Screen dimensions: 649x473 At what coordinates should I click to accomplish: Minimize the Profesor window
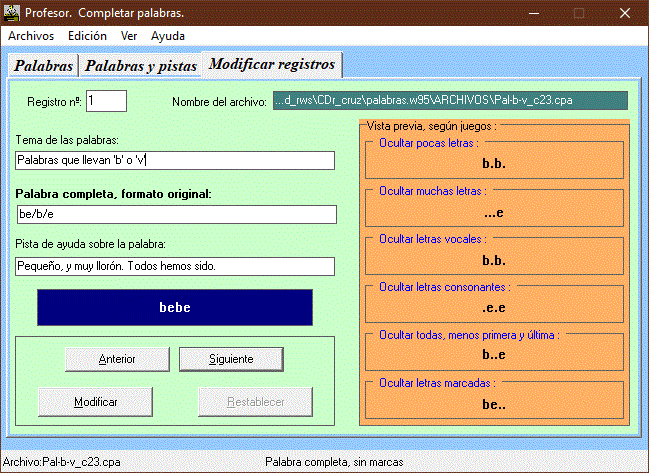(534, 13)
